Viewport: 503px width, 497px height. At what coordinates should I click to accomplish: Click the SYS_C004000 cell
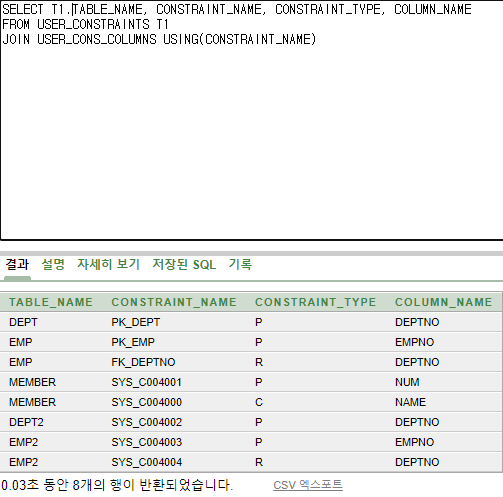tap(147, 402)
